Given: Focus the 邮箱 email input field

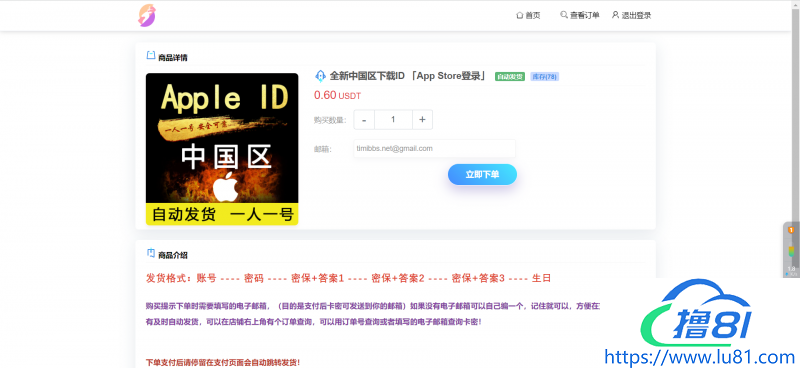Looking at the screenshot, I should [434, 149].
